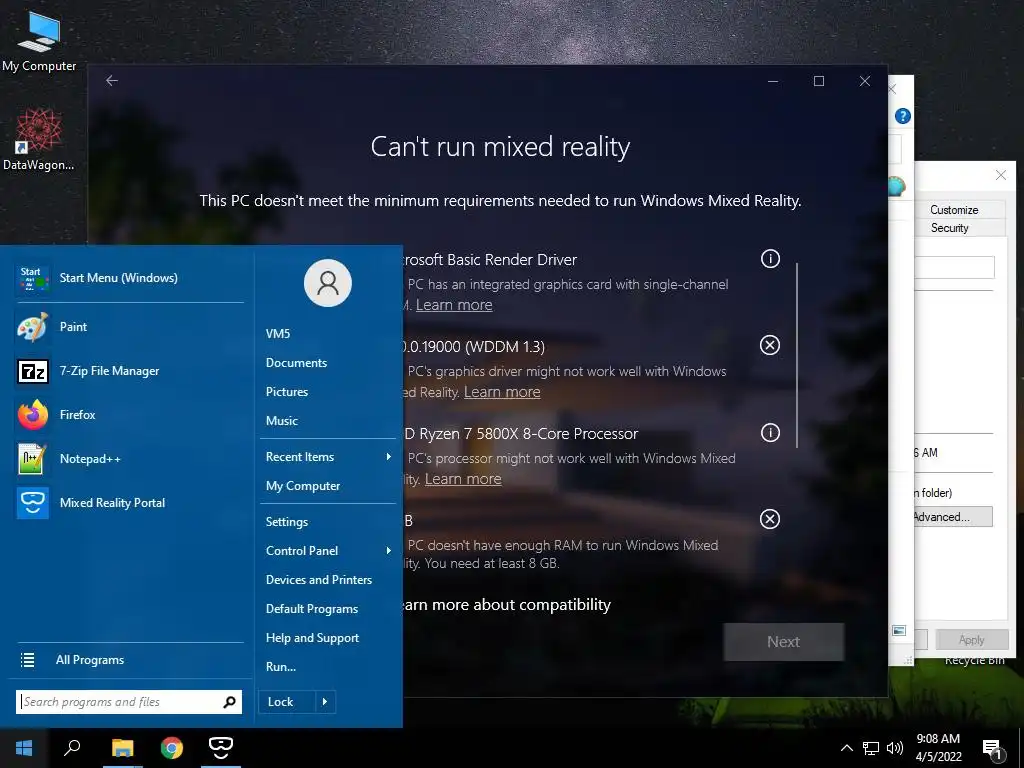The width and height of the screenshot is (1024, 768).
Task: Click the Lock button
Action: [x=287, y=702]
